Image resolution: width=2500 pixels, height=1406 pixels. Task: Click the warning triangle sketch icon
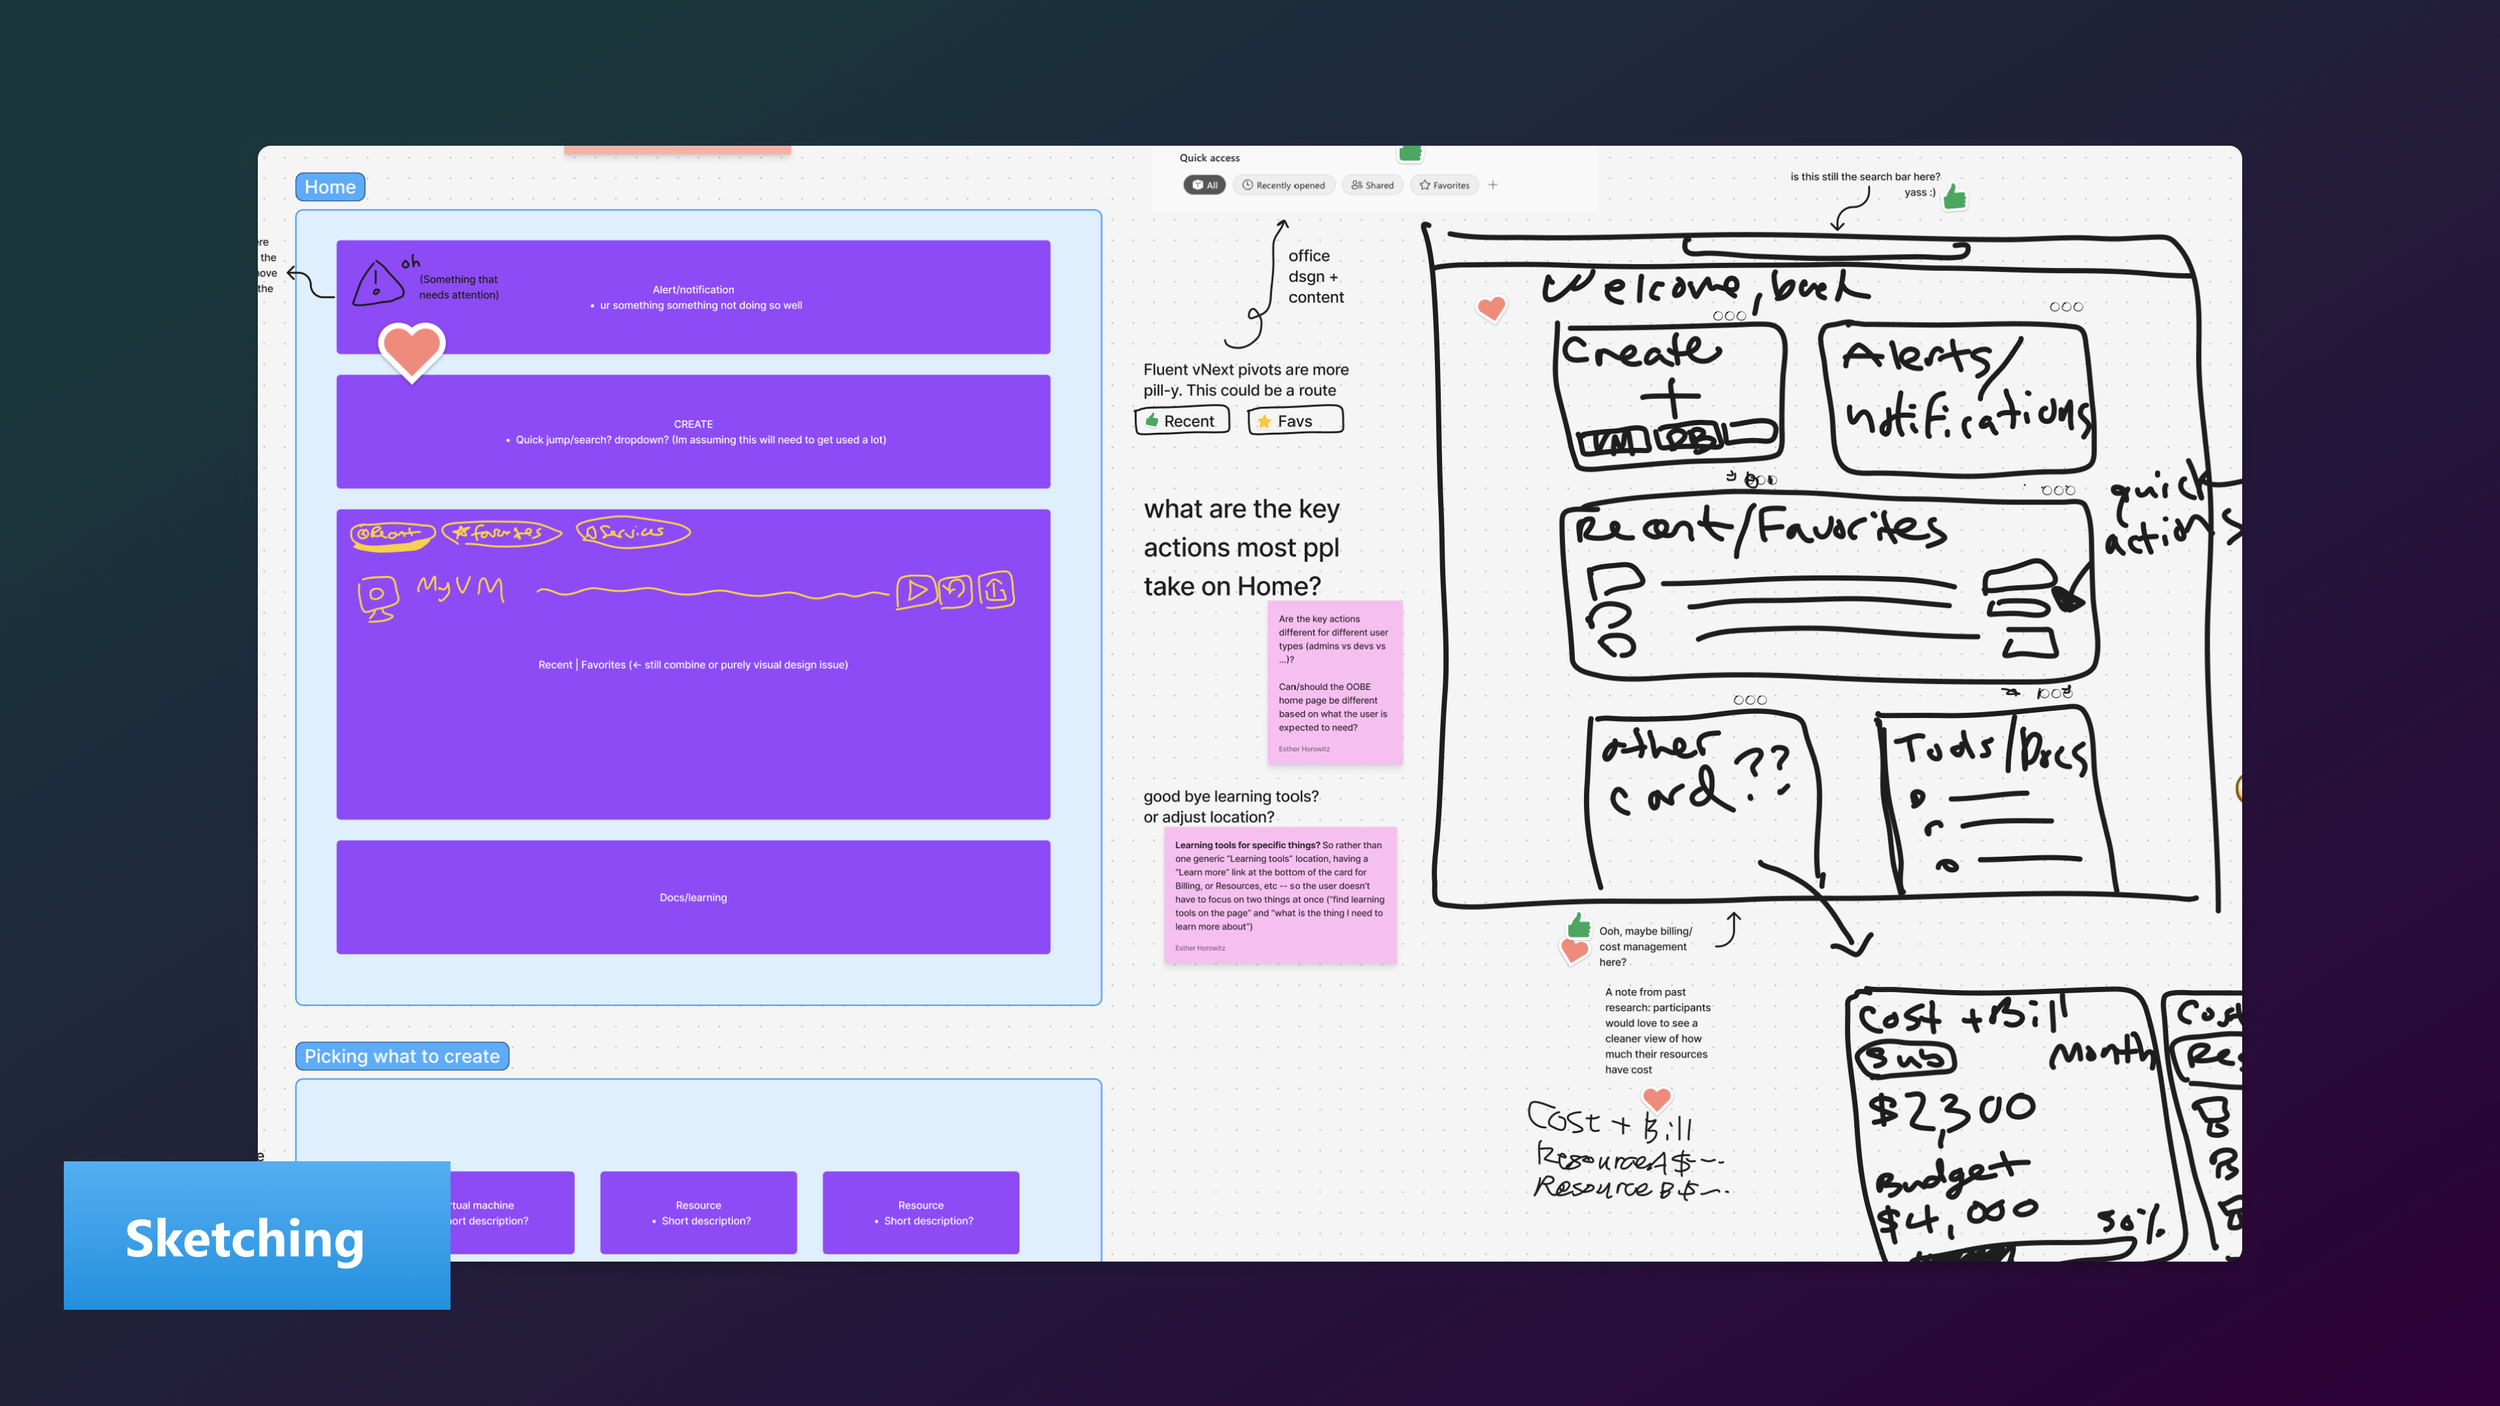(x=377, y=283)
